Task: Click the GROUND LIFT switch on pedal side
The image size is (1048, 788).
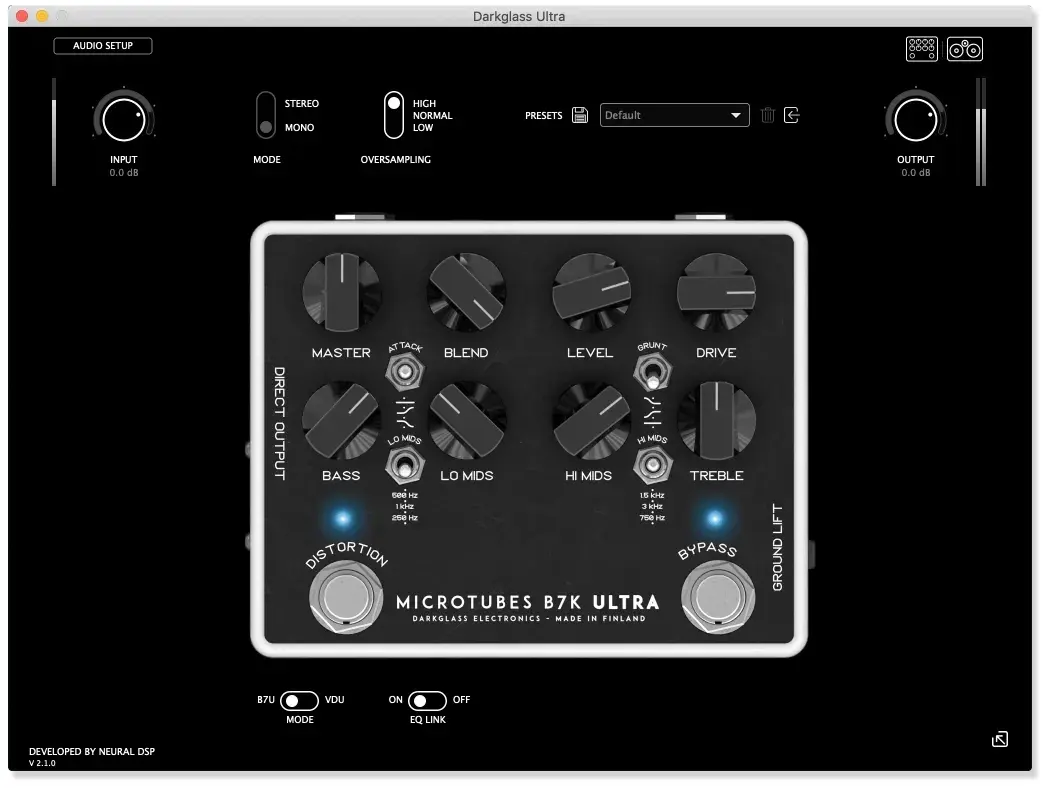Action: [811, 554]
